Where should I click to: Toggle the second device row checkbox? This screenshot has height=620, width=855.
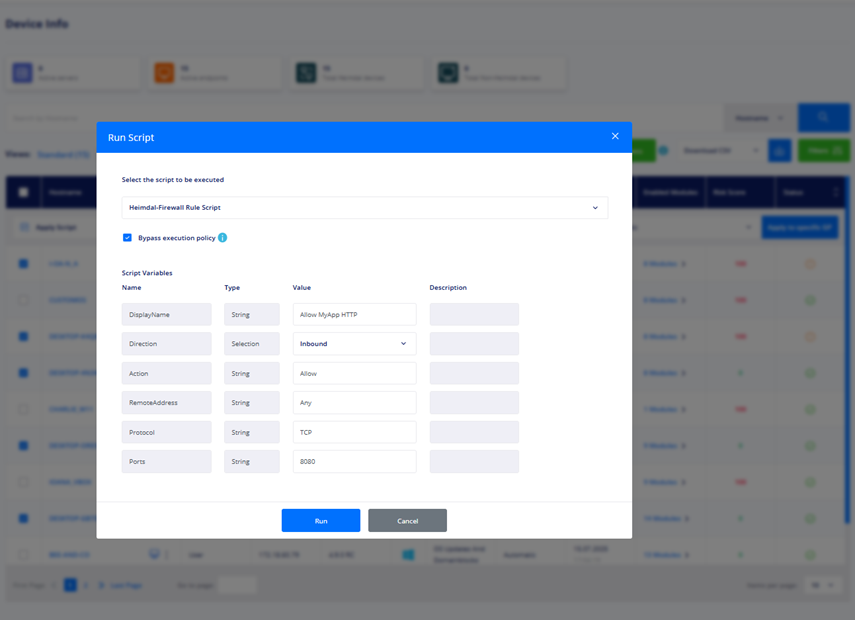[x=23, y=300]
